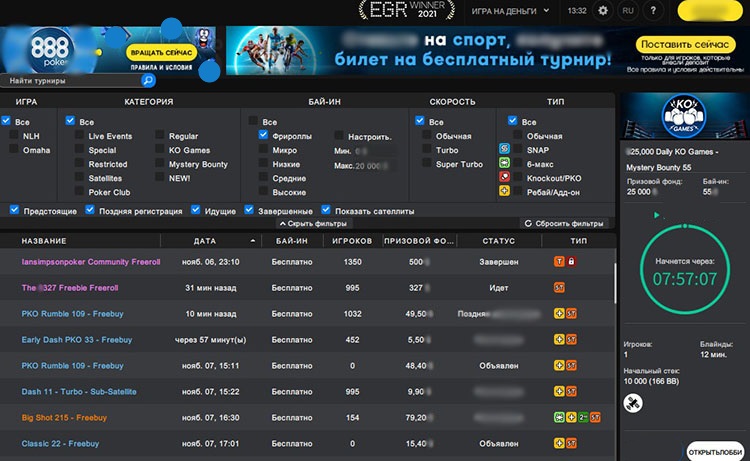Image resolution: width=750 pixels, height=461 pixels.
Task: Enable the Satellites category checkbox
Action: point(79,177)
